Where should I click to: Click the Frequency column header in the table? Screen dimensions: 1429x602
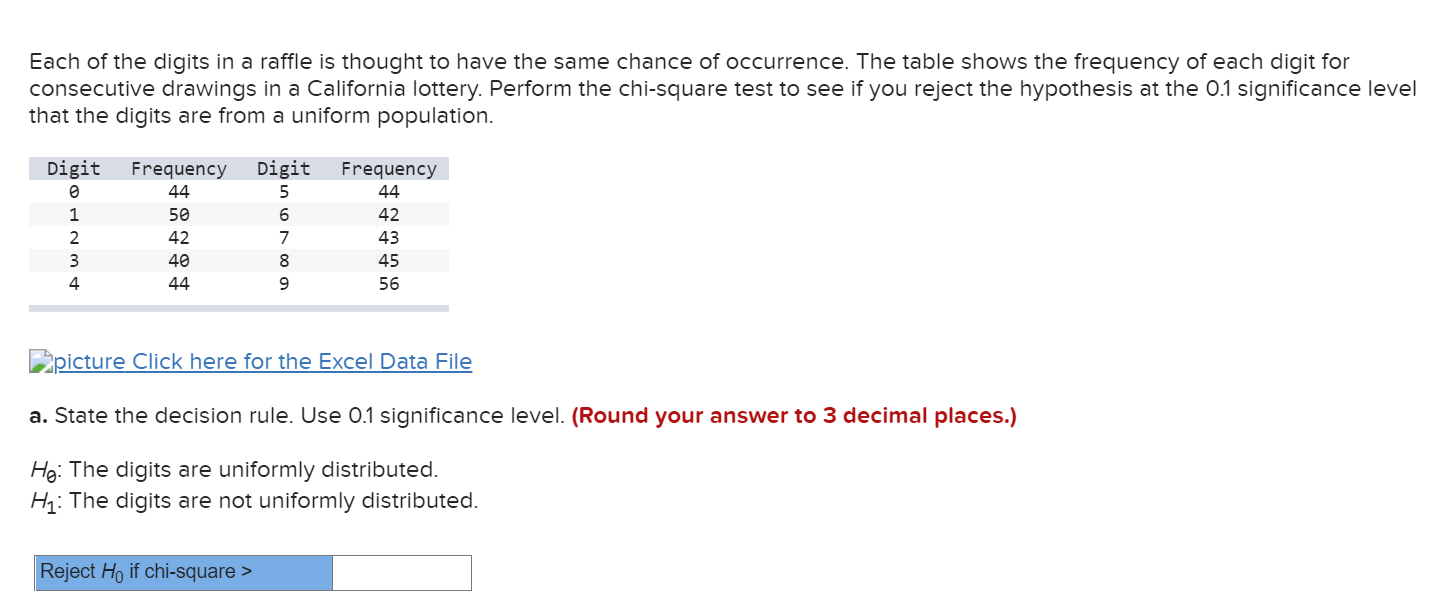coord(179,168)
